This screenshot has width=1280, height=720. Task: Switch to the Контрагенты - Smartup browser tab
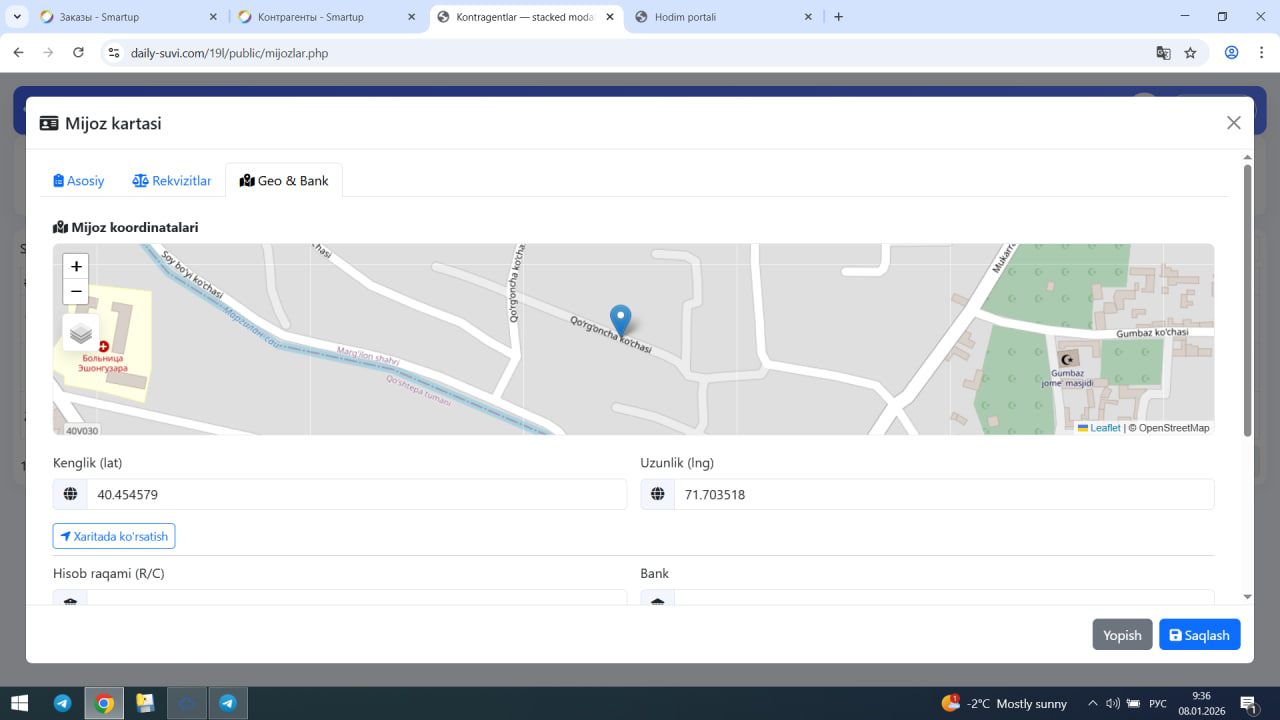click(x=326, y=17)
